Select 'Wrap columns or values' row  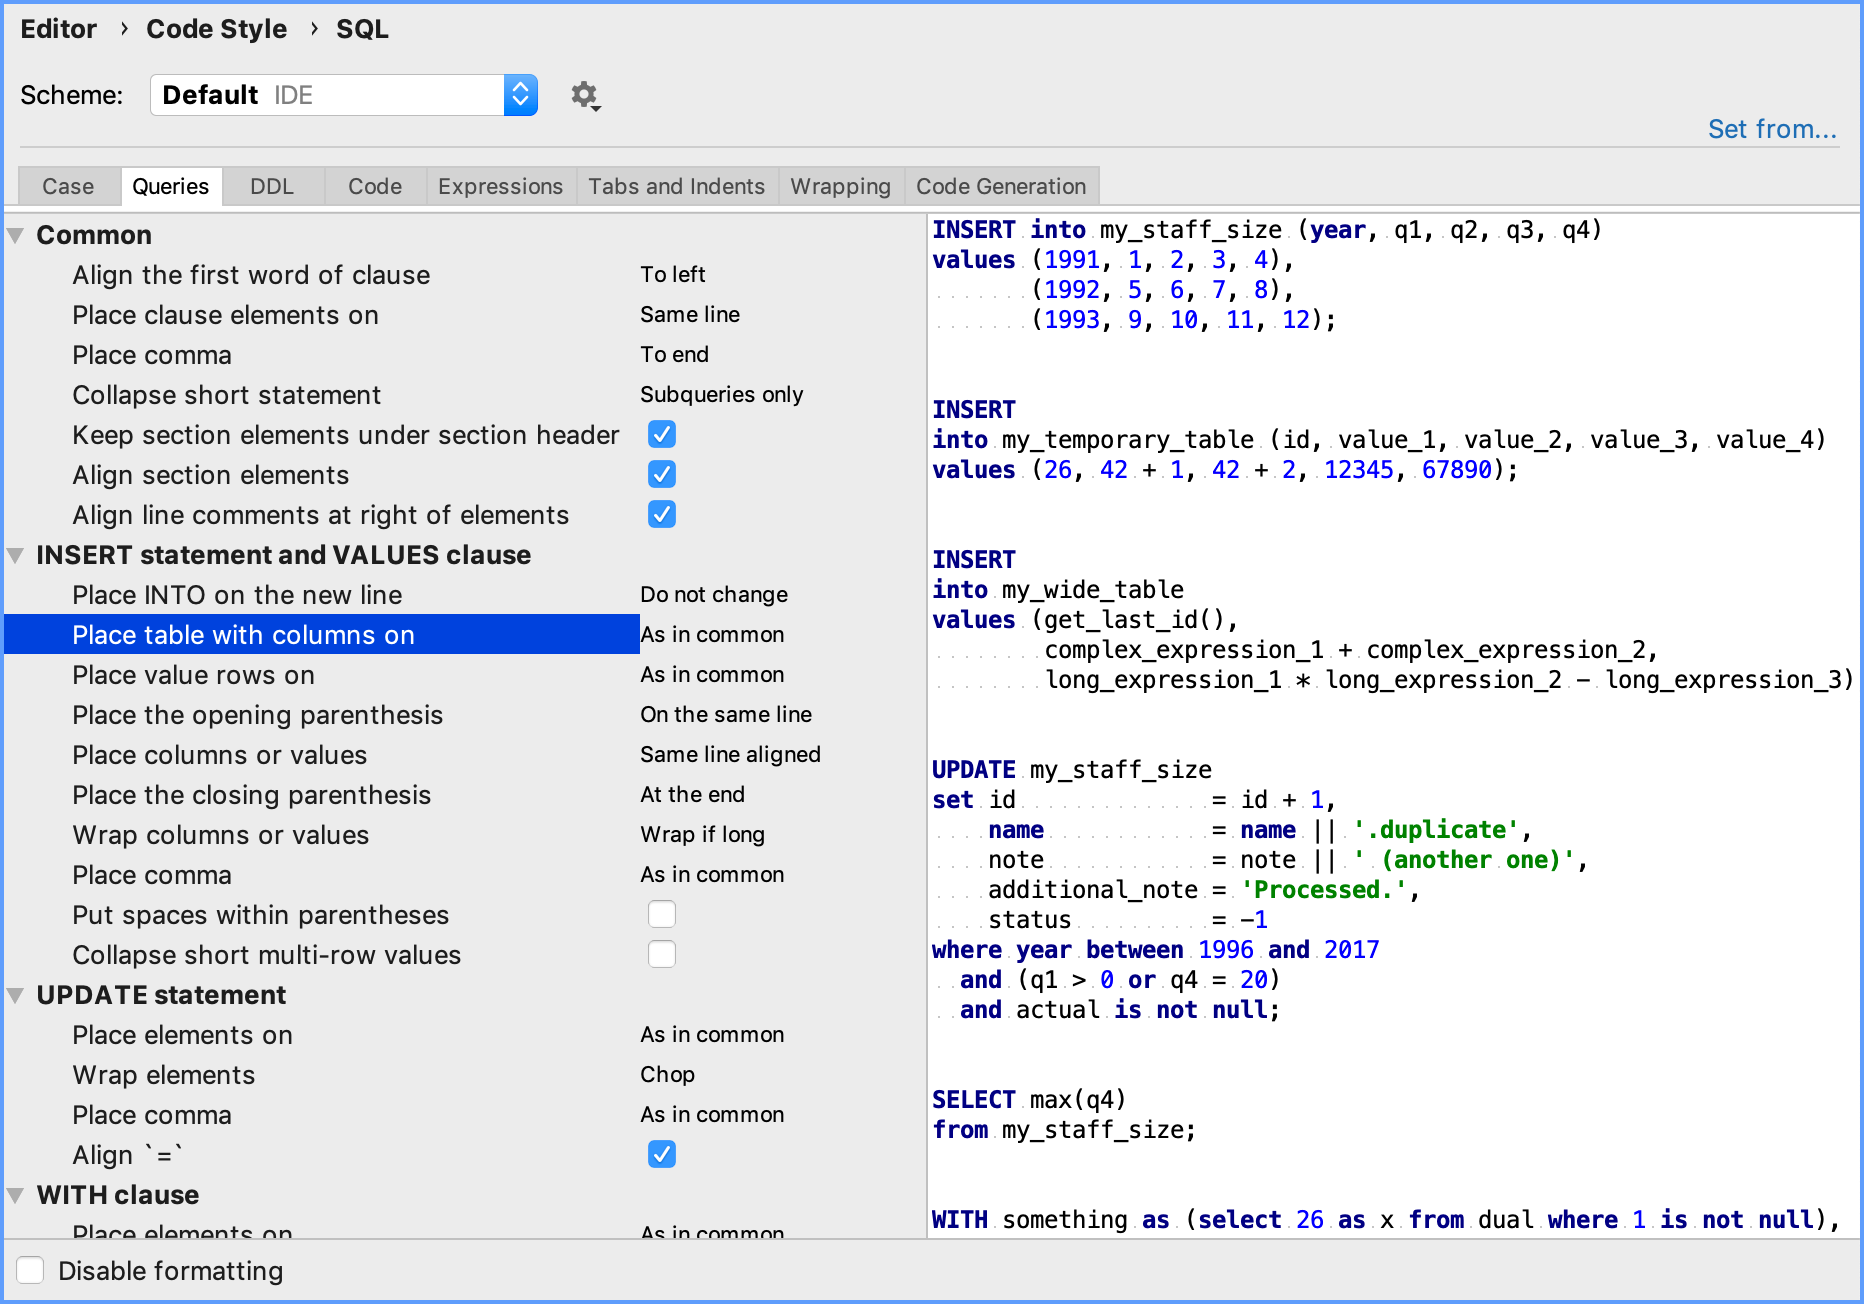220,835
